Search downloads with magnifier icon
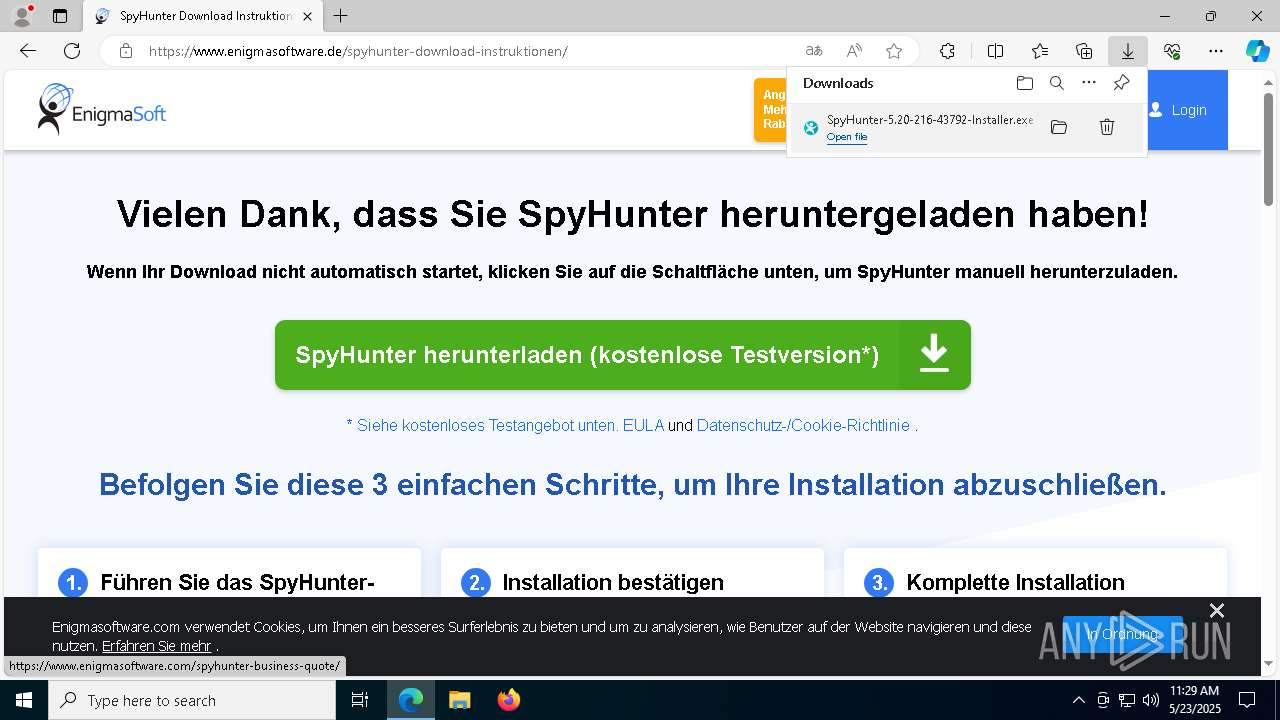 [x=1056, y=83]
